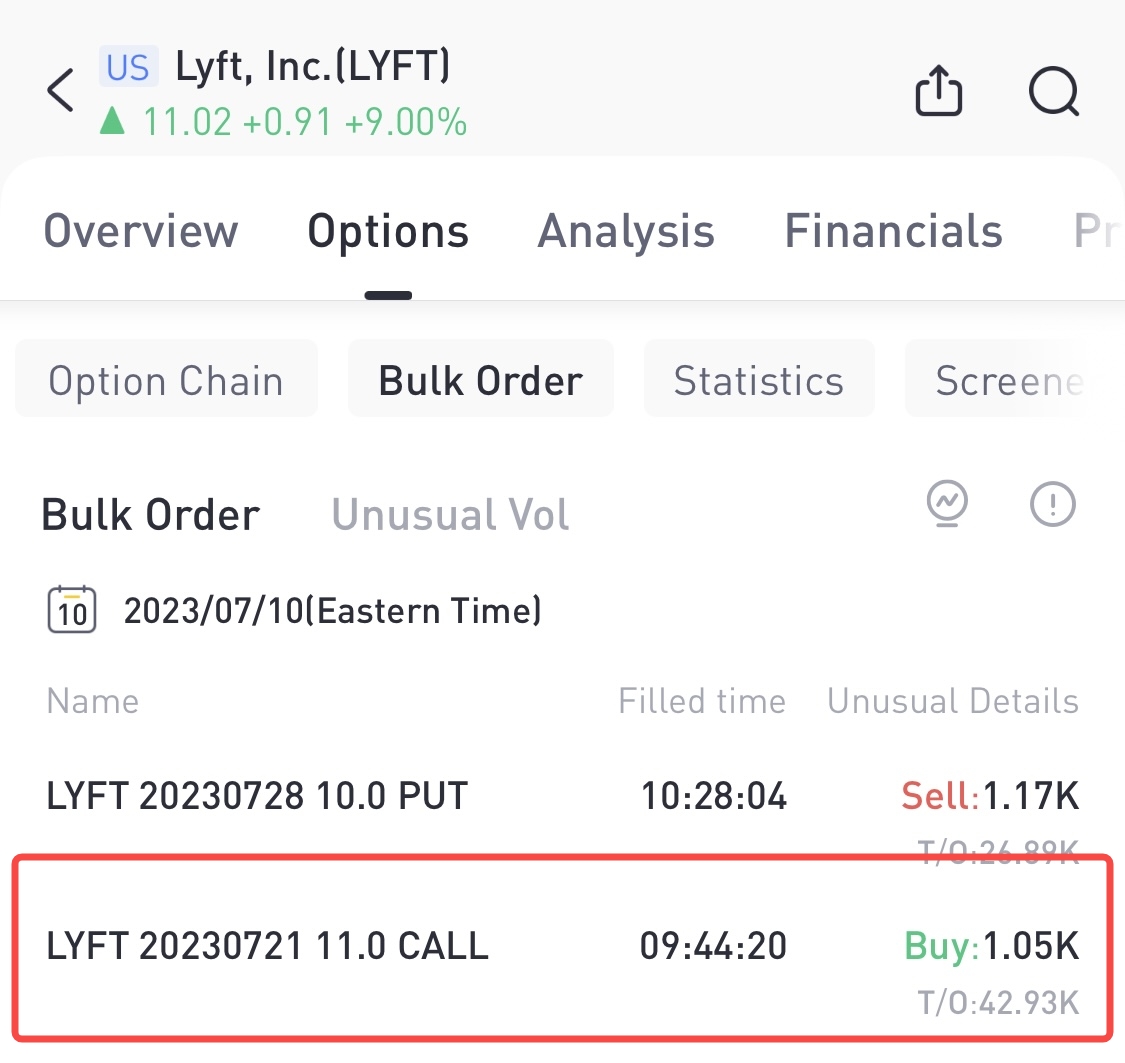
Task: Open the share icon
Action: (938, 90)
